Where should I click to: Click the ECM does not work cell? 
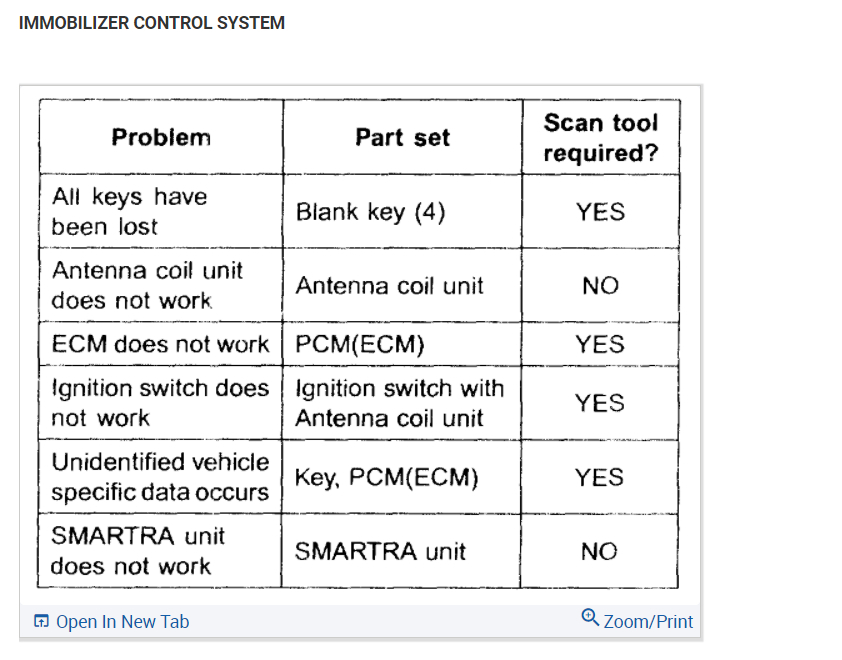(160, 344)
